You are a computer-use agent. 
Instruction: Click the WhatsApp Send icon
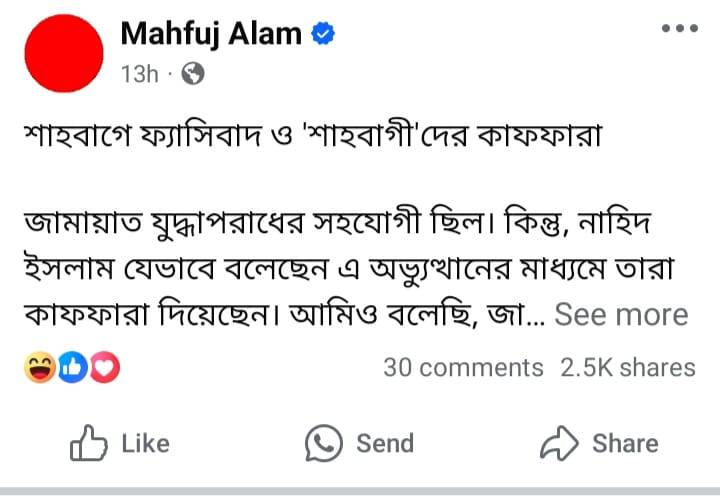click(324, 443)
